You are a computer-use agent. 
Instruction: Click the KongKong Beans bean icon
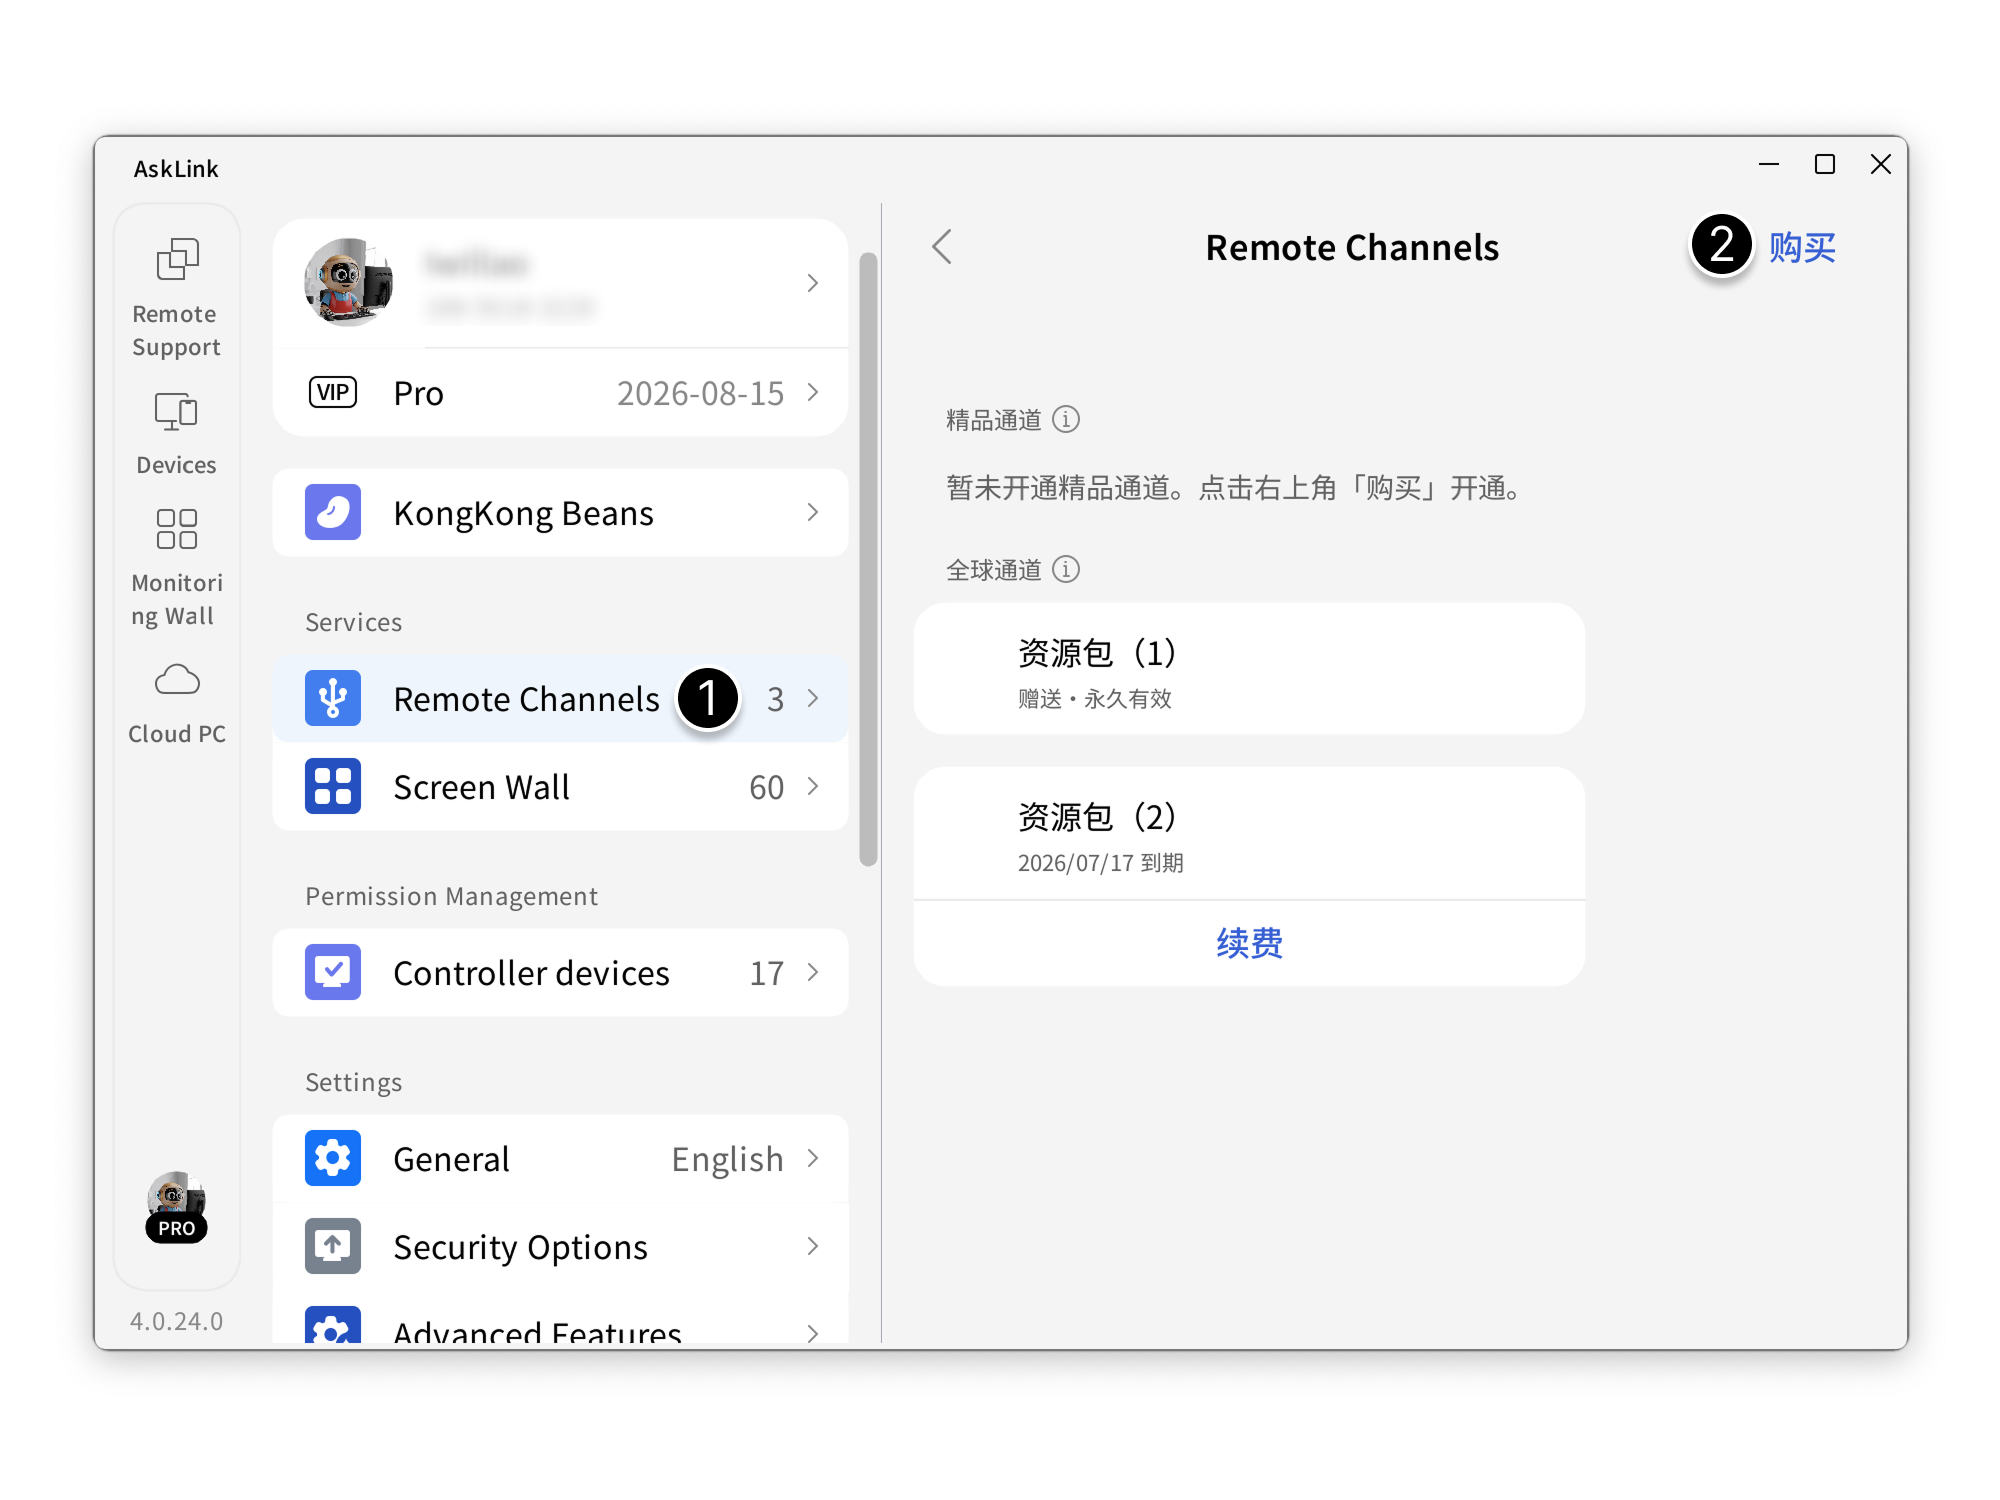[x=332, y=512]
